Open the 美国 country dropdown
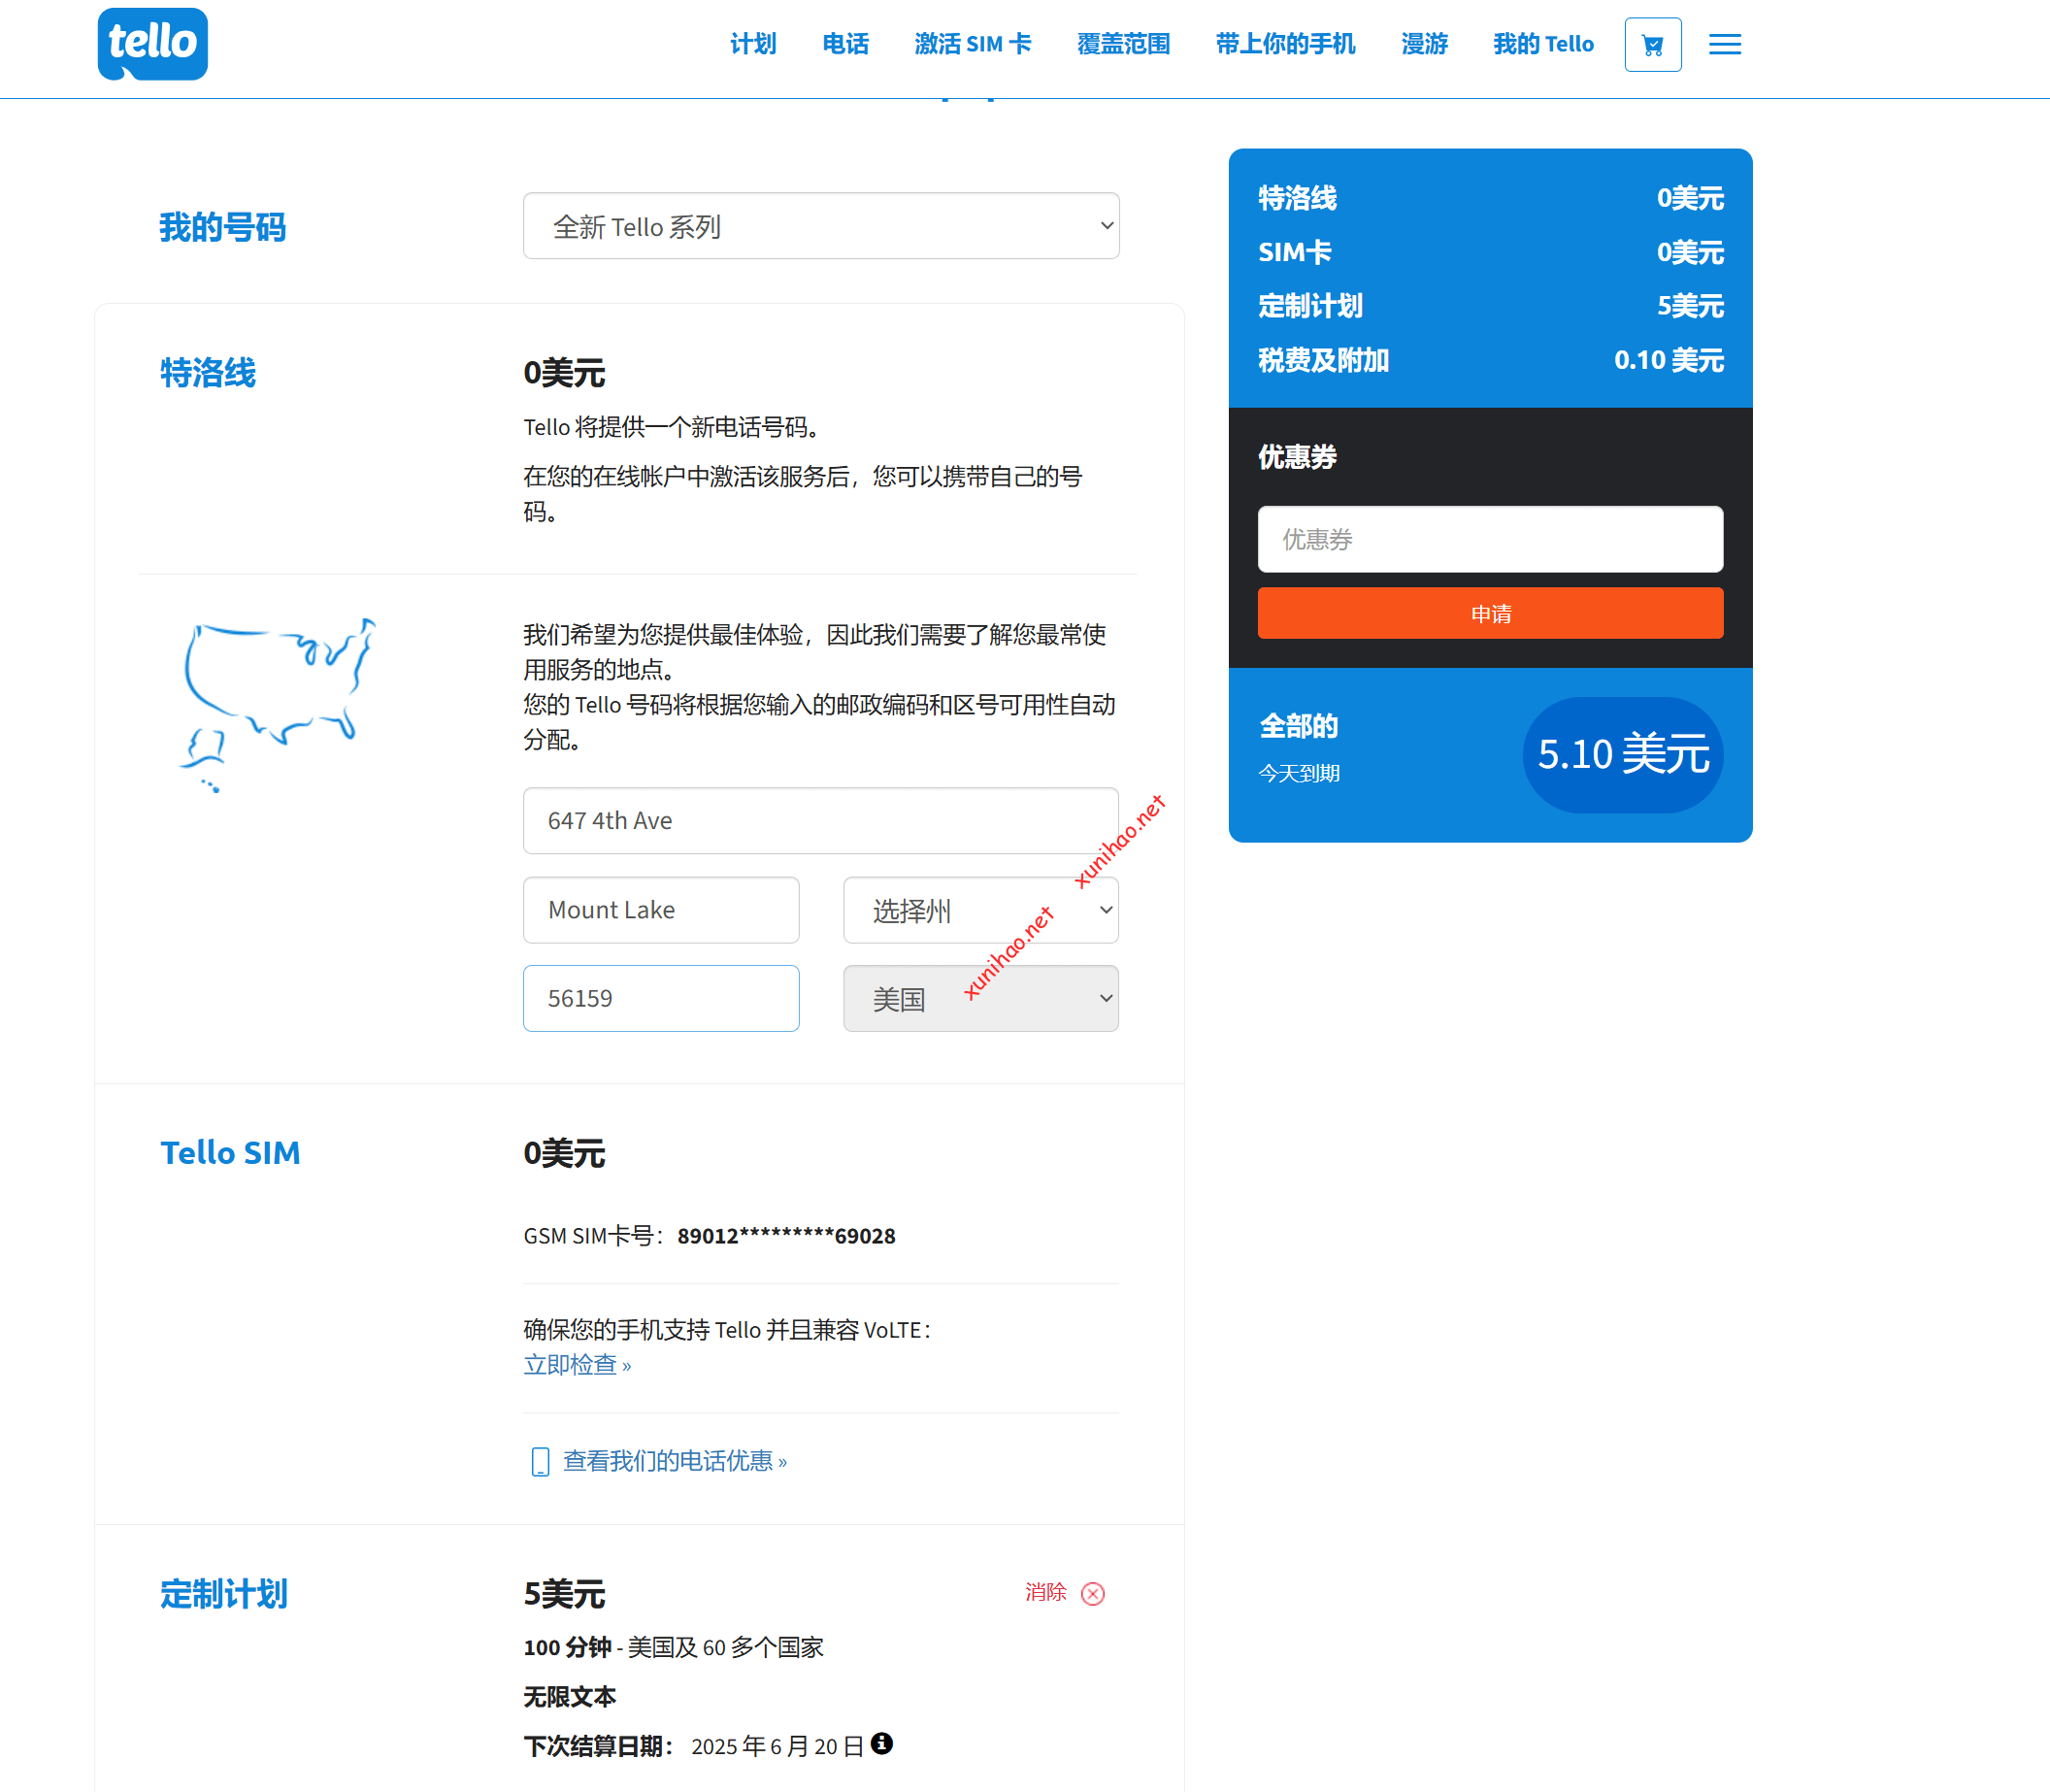 [x=980, y=998]
